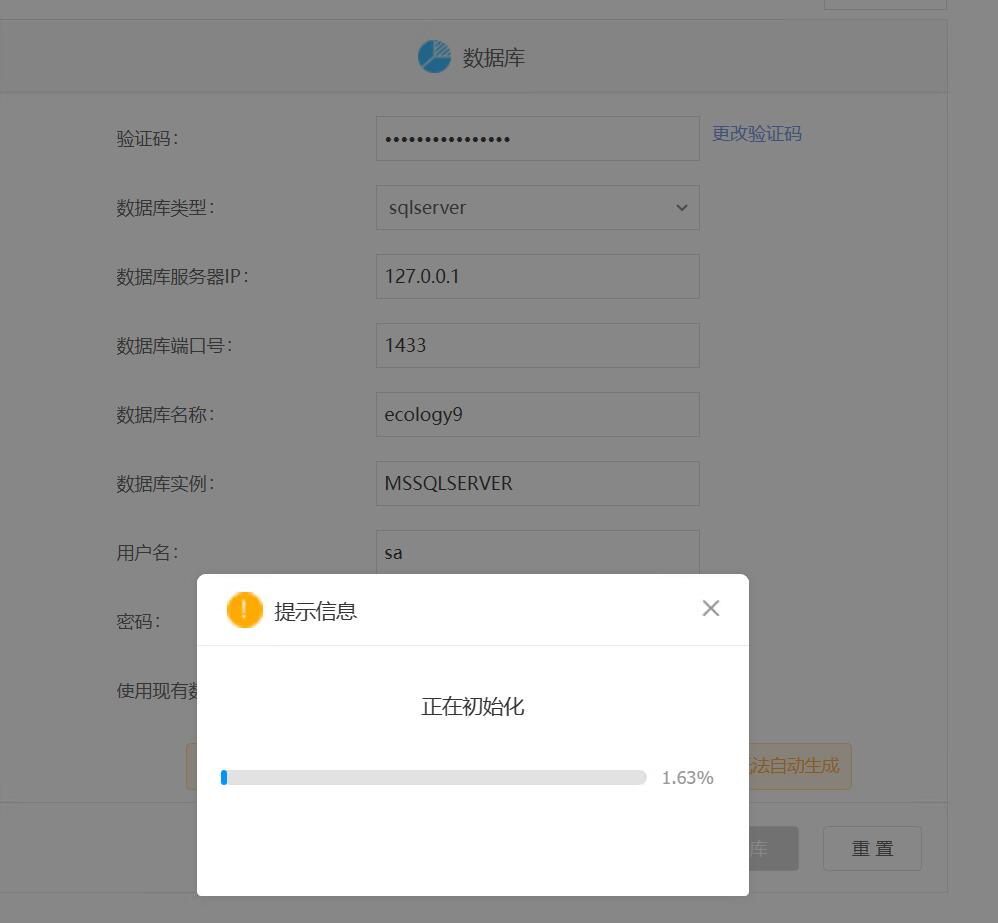Image resolution: width=998 pixels, height=923 pixels.
Task: Open the 数据库类型 sqlserver dropdown
Action: tap(537, 208)
